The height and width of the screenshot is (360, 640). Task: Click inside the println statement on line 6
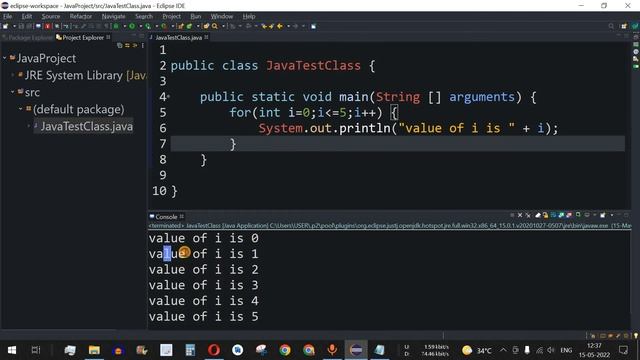click(408, 128)
